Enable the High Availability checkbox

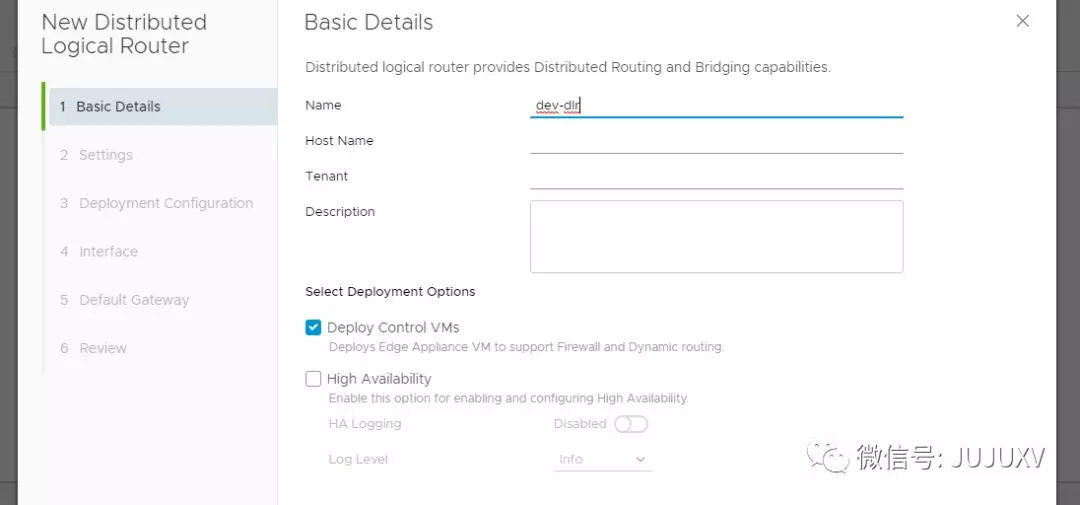(313, 379)
